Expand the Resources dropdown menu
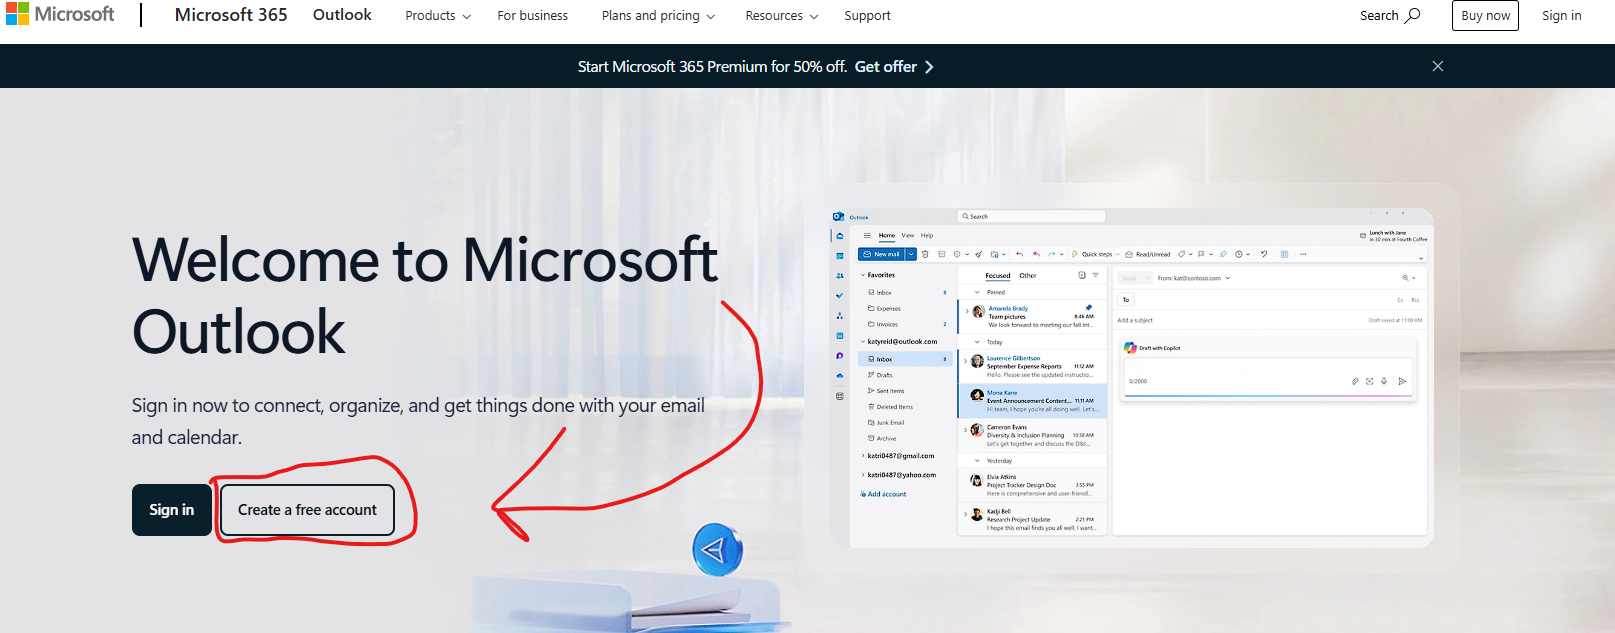Viewport: 1615px width, 633px height. point(782,16)
